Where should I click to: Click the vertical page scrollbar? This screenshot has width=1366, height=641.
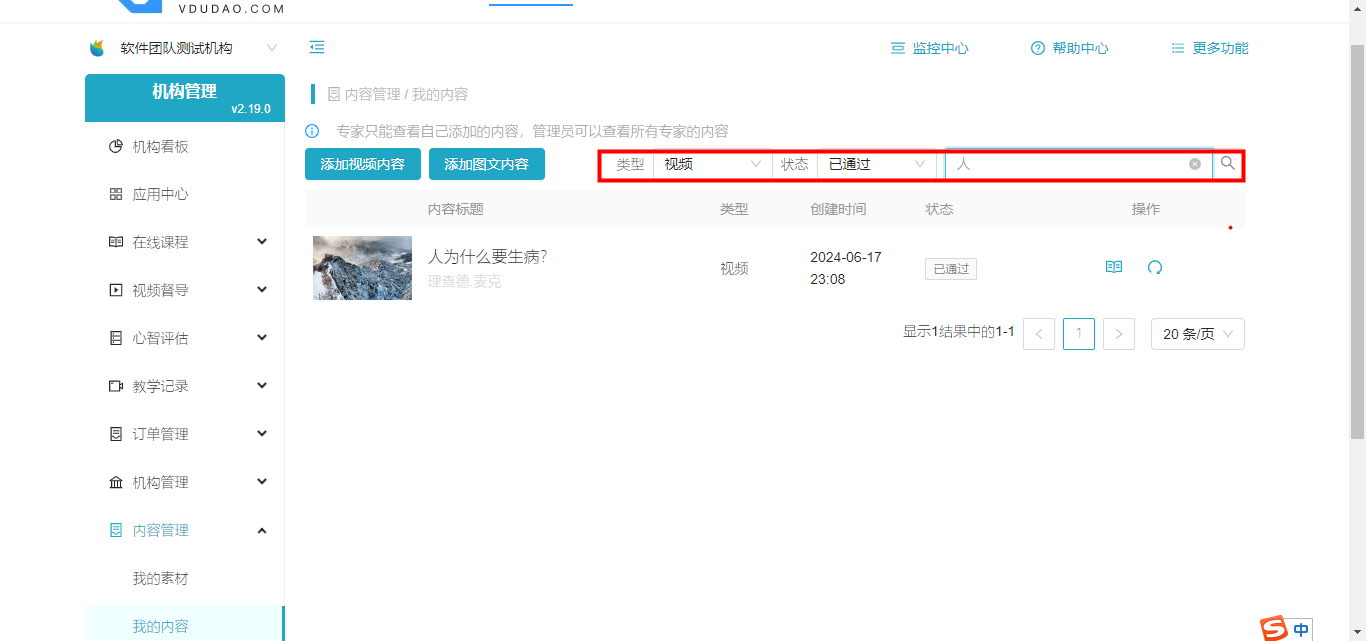(1357, 240)
